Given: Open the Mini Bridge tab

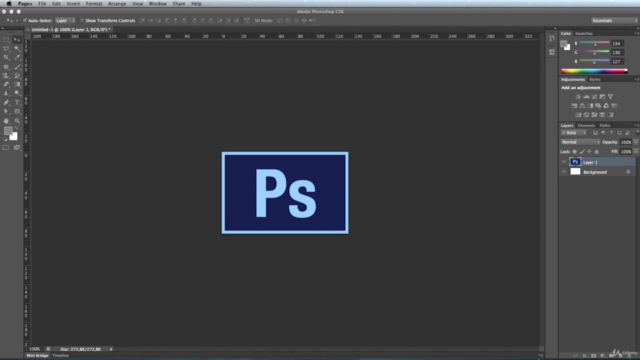Looking at the screenshot, I should [x=37, y=356].
